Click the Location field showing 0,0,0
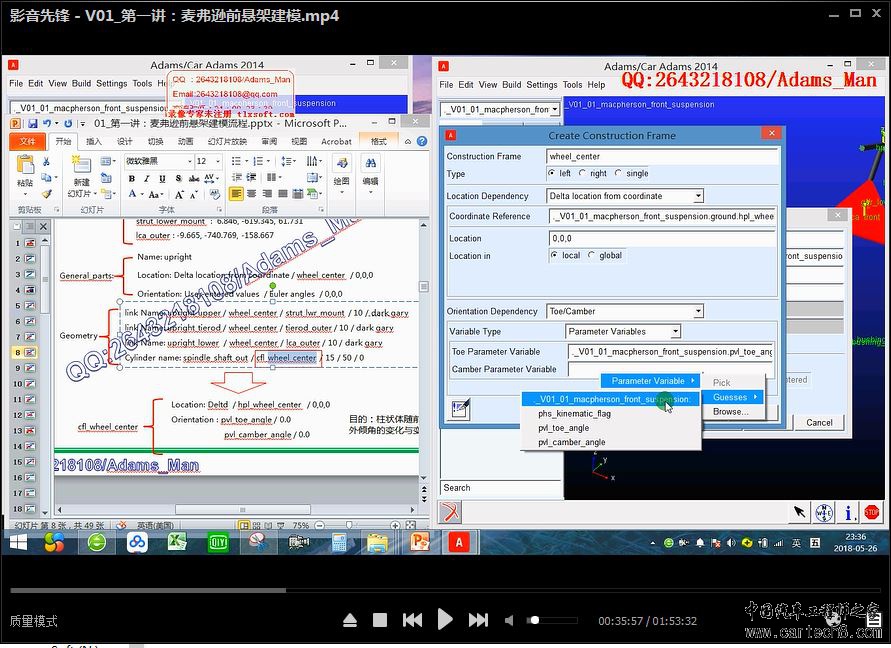This screenshot has height=648, width=891. tap(661, 238)
